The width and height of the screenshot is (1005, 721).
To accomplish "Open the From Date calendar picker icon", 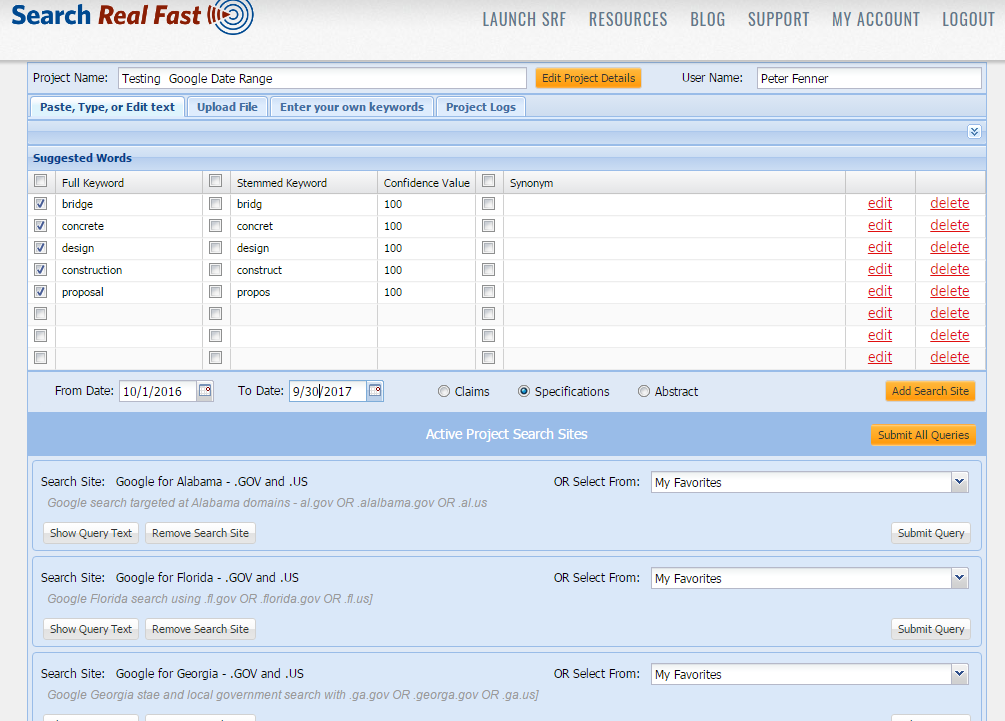I will click(x=205, y=390).
